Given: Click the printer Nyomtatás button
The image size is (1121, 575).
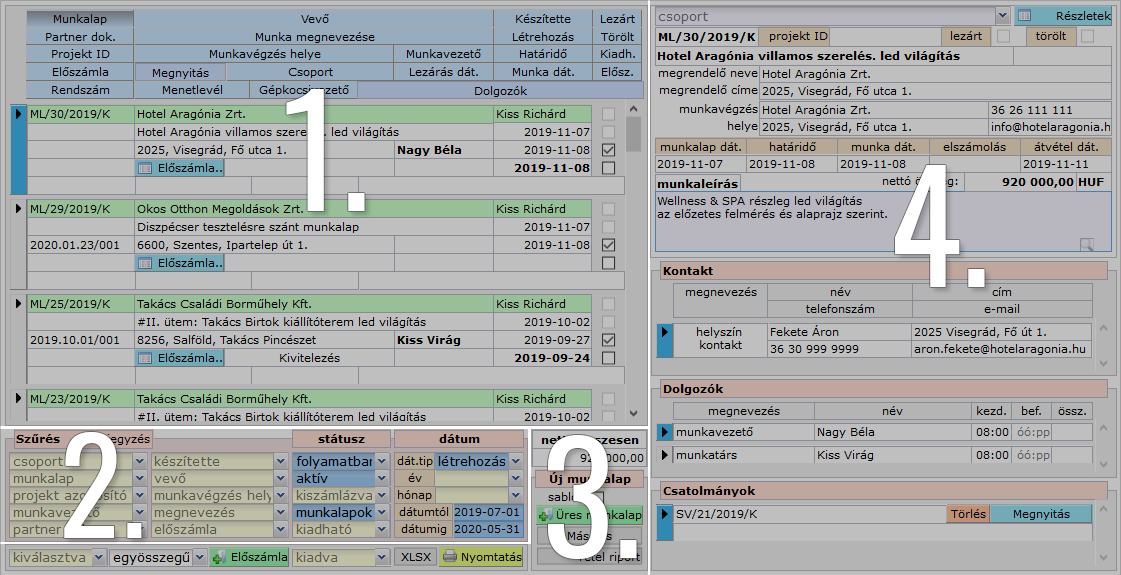Looking at the screenshot, I should [481, 557].
